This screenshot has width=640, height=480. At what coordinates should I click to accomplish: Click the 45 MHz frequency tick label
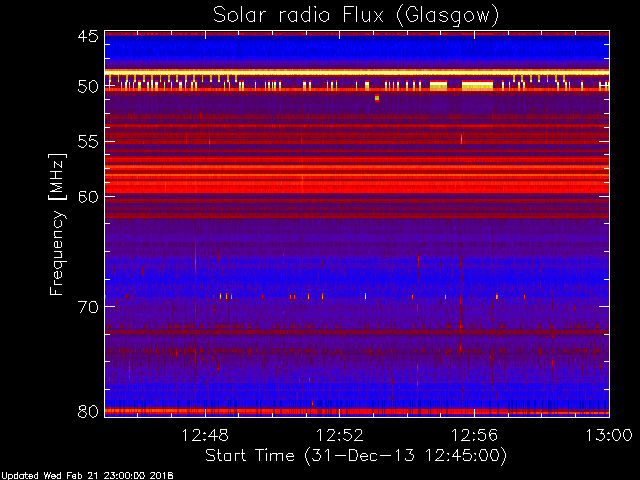click(x=87, y=36)
